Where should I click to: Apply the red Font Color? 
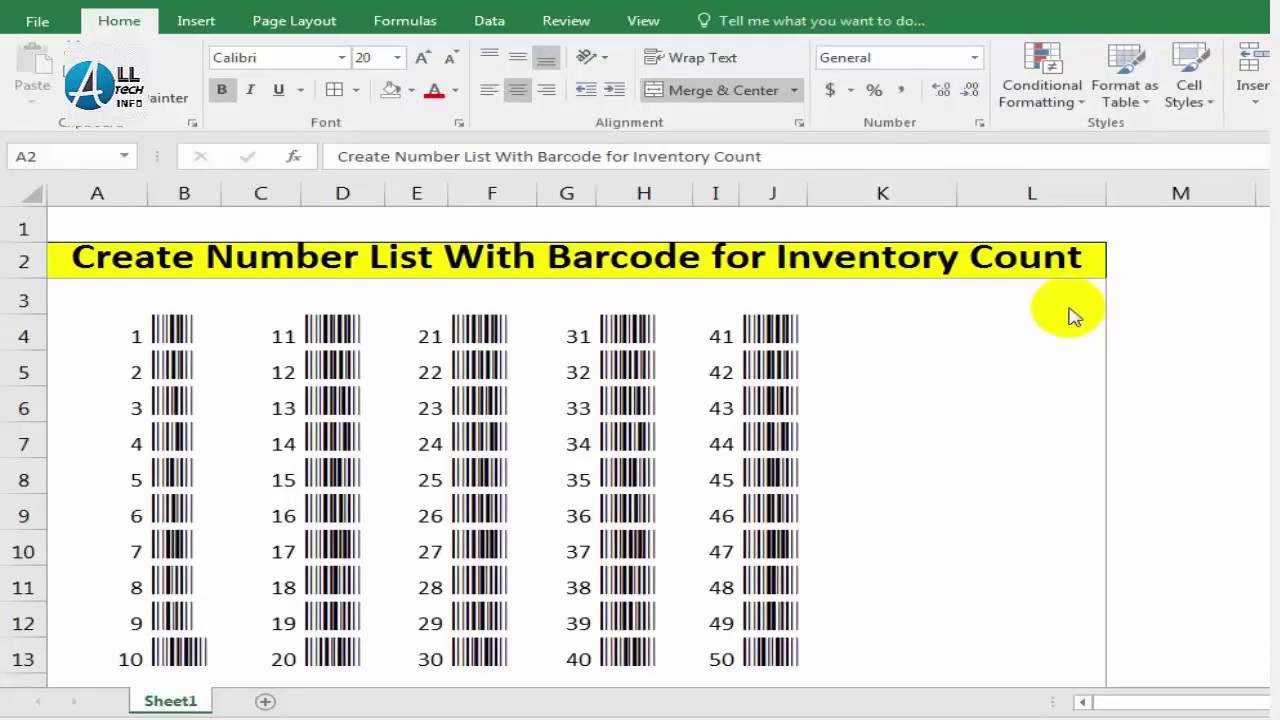(434, 90)
